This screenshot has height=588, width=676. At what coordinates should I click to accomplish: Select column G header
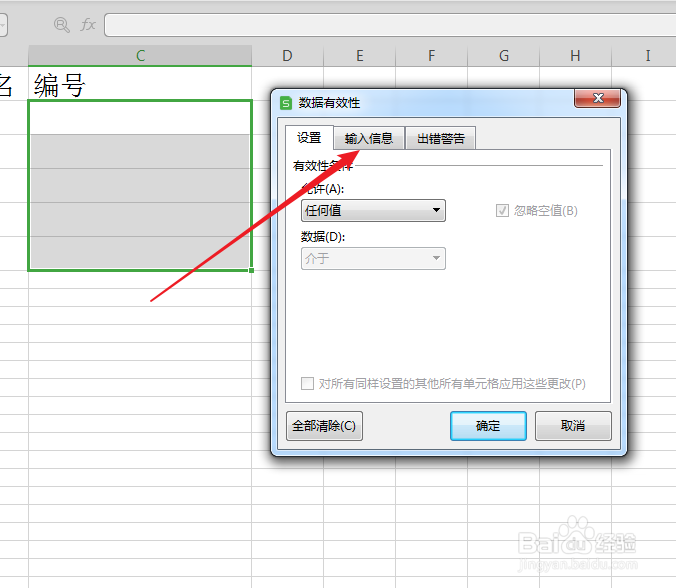point(504,56)
